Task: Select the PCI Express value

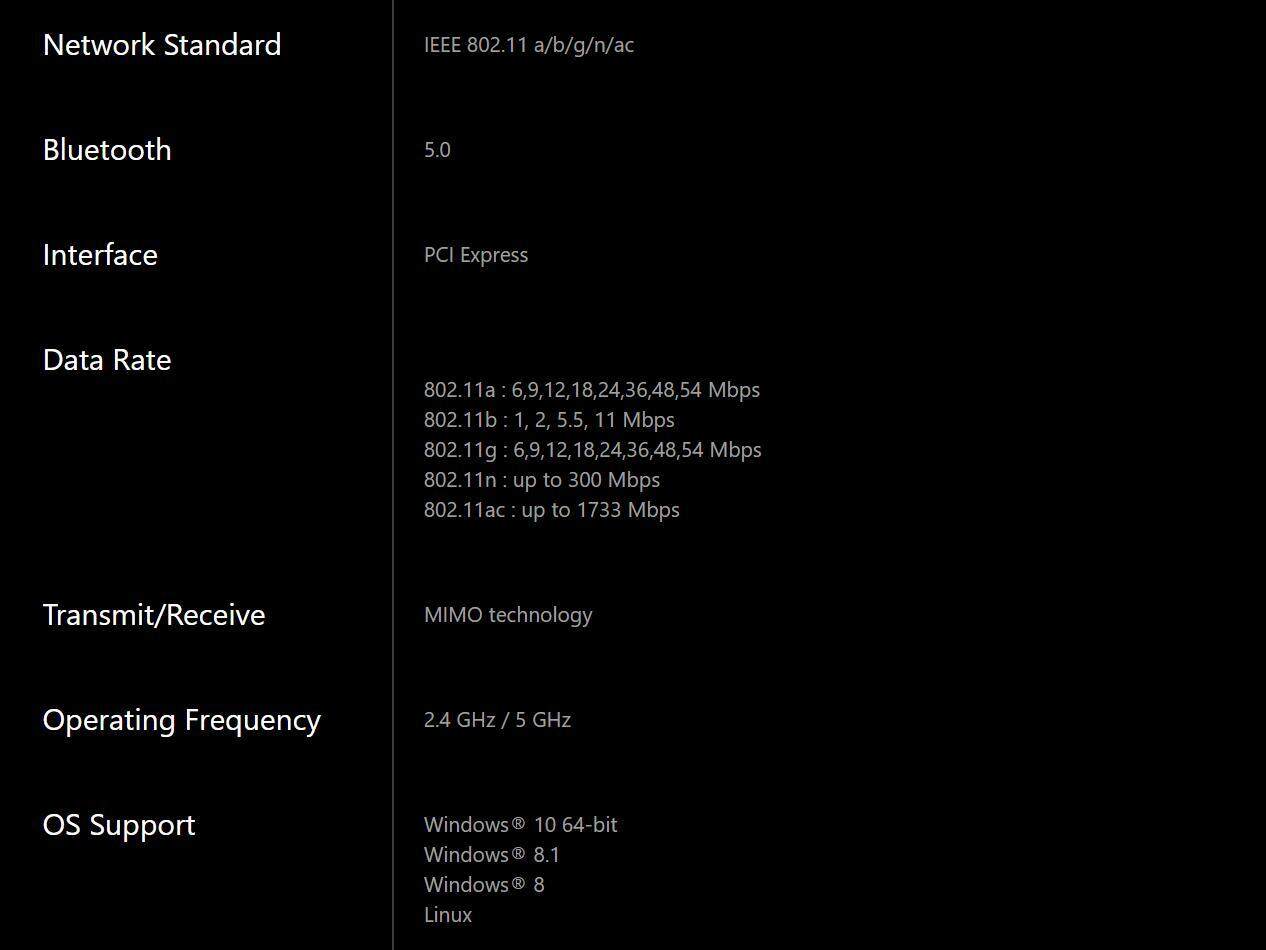Action: [476, 255]
